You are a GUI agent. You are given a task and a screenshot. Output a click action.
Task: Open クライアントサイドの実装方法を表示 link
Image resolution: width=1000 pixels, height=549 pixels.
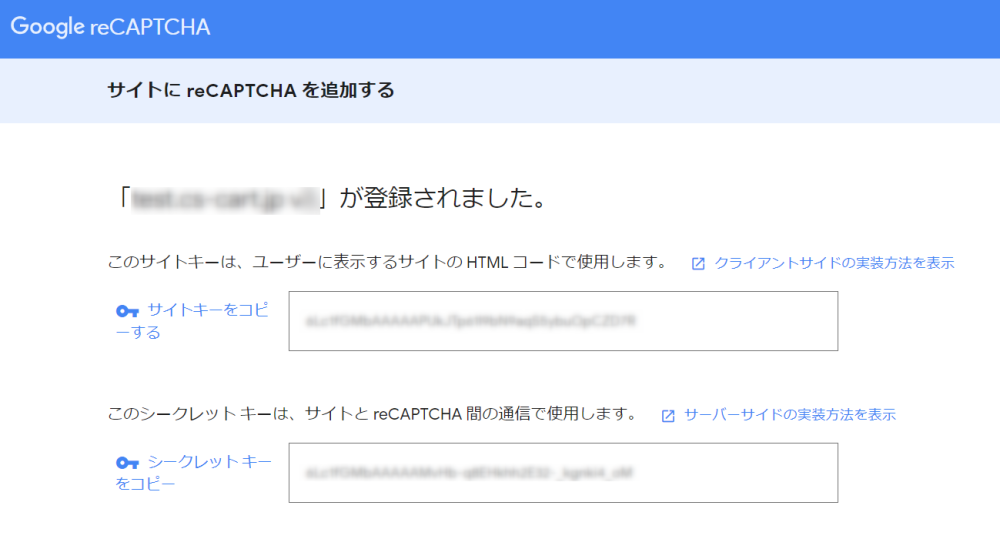(834, 263)
